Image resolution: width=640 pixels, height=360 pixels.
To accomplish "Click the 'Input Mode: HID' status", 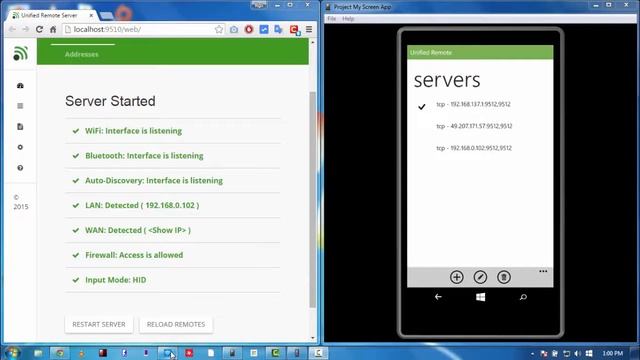I will 116,280.
